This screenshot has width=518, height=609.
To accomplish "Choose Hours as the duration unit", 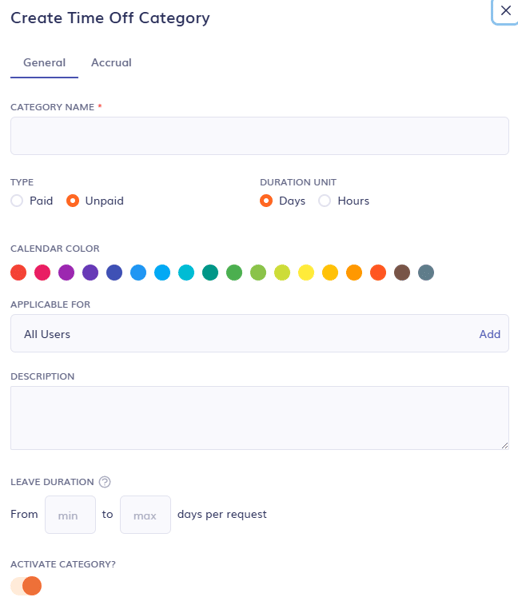I will [x=325, y=201].
